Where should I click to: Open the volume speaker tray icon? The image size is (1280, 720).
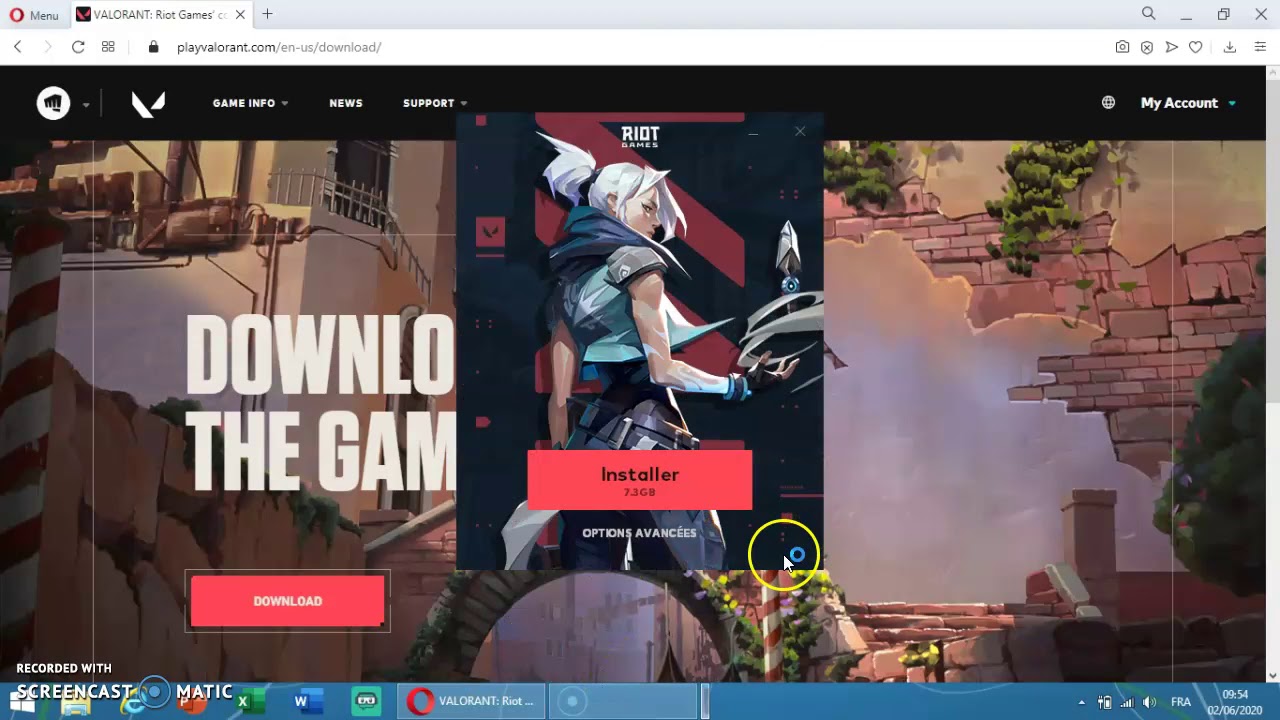click(x=1150, y=702)
